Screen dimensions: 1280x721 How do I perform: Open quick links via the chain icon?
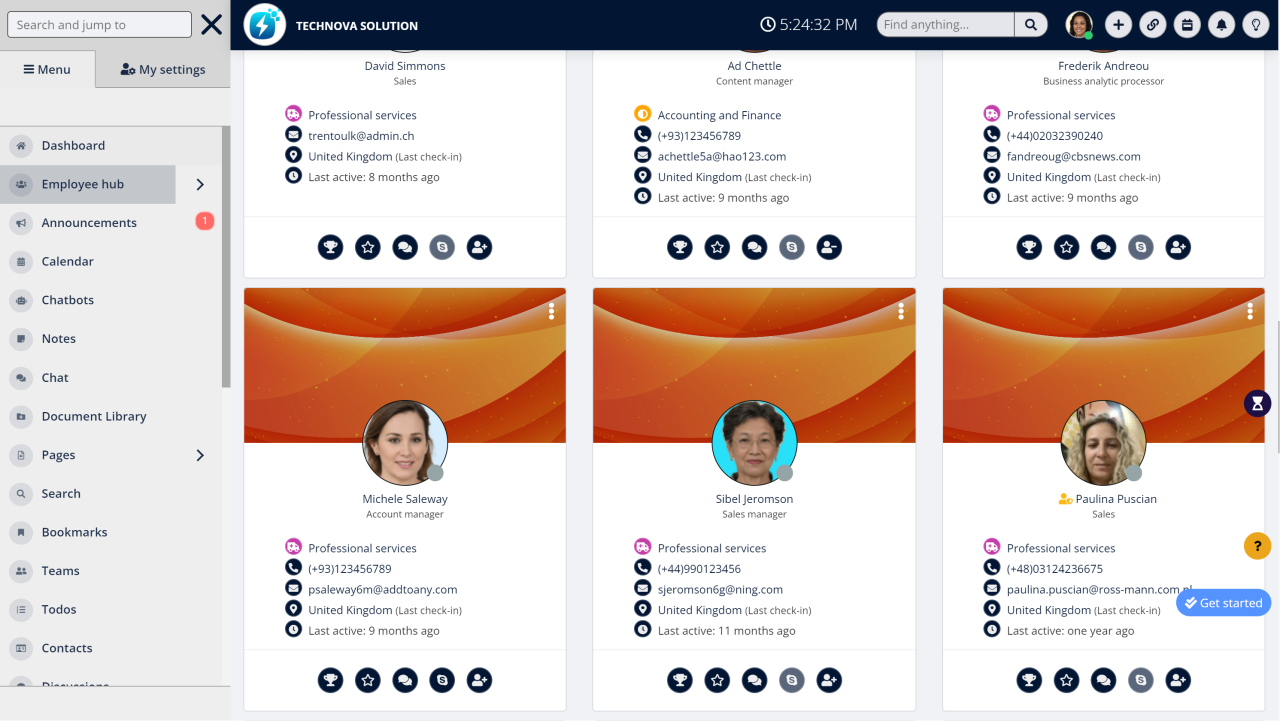coord(1152,23)
